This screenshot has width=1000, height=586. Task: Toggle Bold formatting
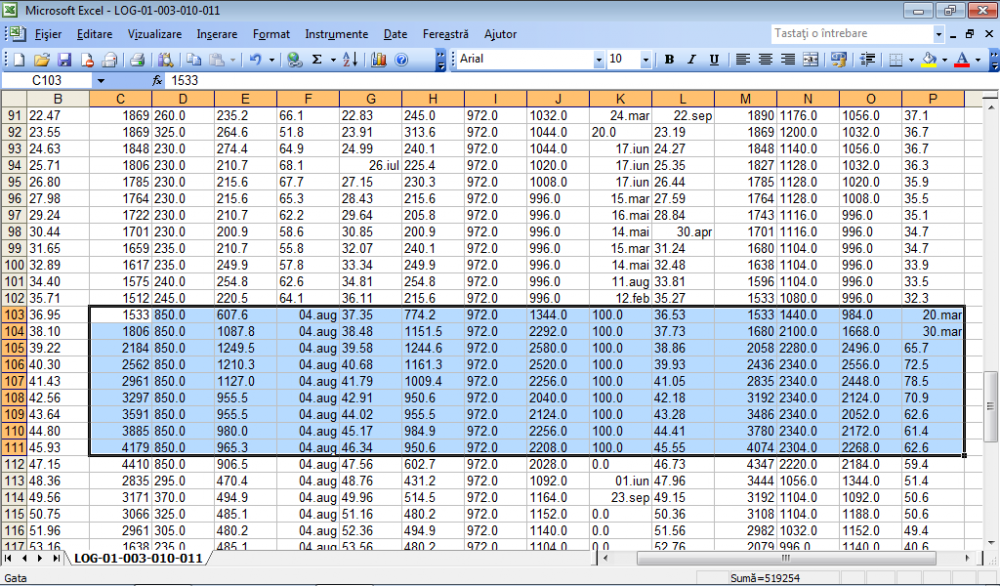tap(669, 60)
